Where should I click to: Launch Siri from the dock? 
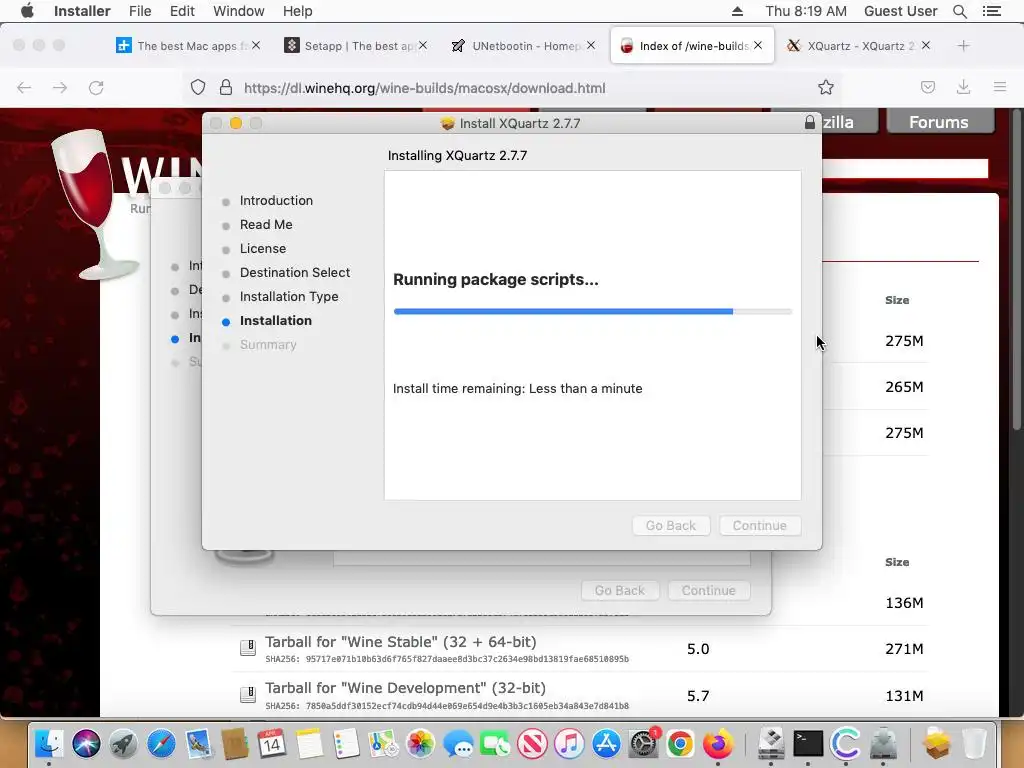(86, 743)
